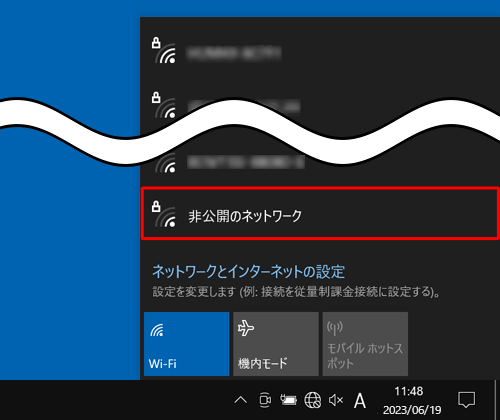
Task: Click the Meet Now camera tray icon
Action: pyautogui.click(x=265, y=400)
